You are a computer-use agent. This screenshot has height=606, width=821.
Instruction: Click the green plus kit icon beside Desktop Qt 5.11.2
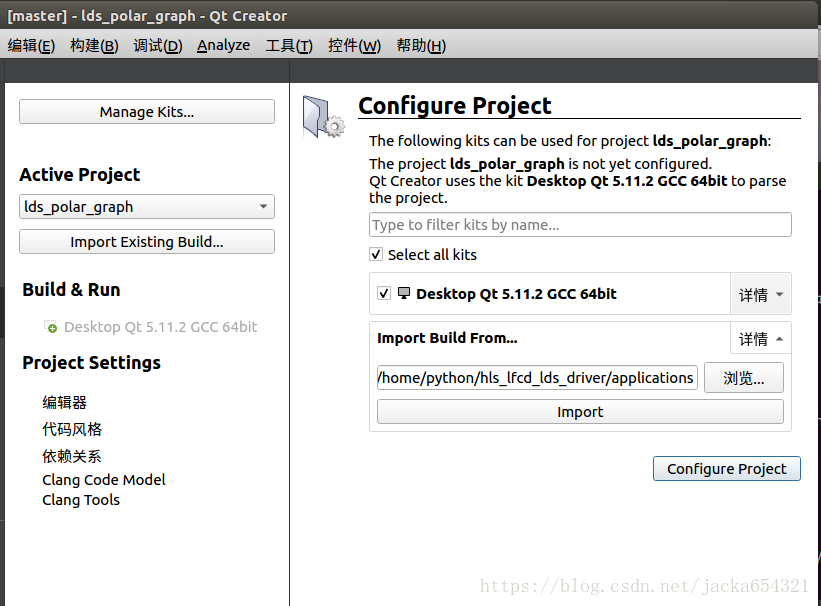(50, 327)
